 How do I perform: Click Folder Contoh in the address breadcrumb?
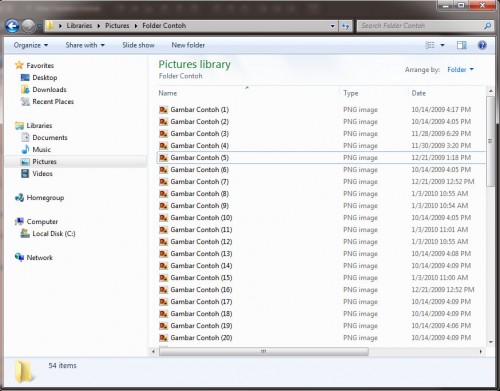(164, 26)
